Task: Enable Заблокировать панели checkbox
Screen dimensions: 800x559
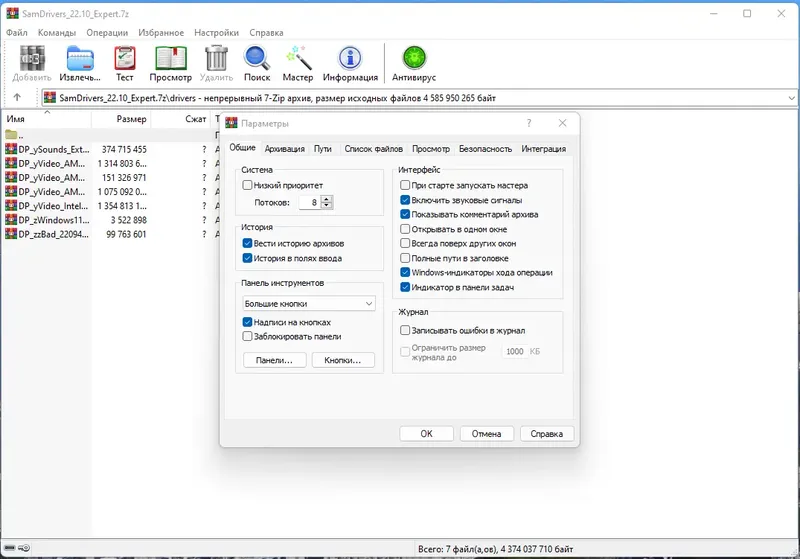Action: 247,336
